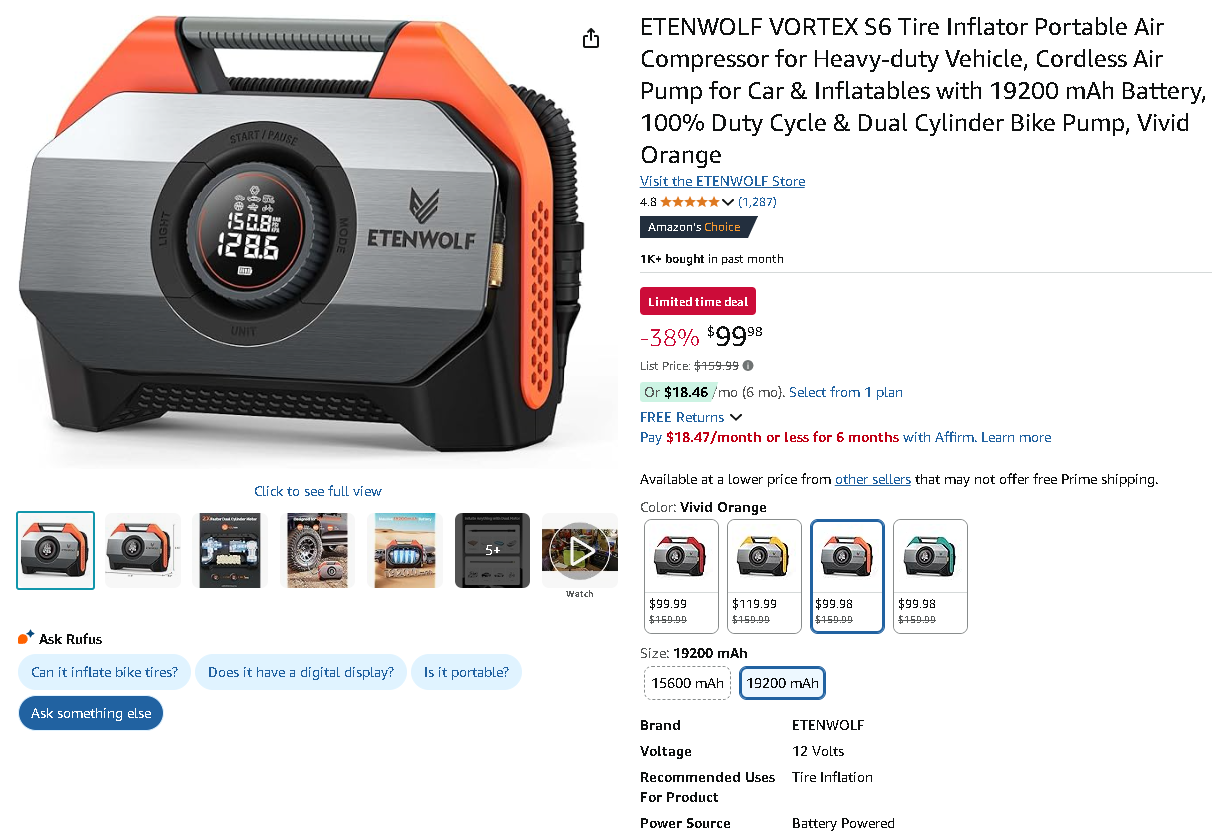
Task: Select the dual cylinder motor diagram thumbnail
Action: (x=231, y=550)
